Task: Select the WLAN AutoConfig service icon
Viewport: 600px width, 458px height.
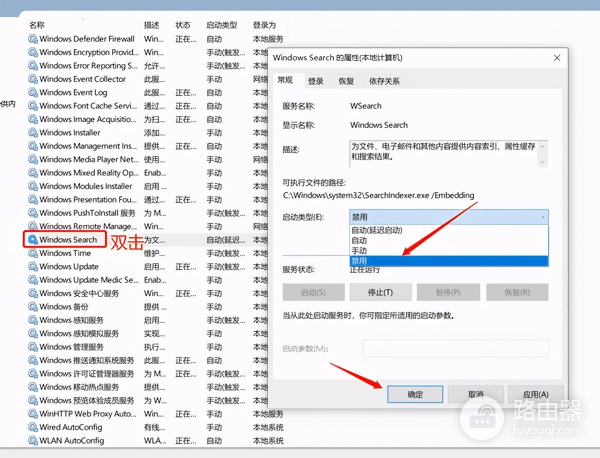Action: [x=33, y=440]
